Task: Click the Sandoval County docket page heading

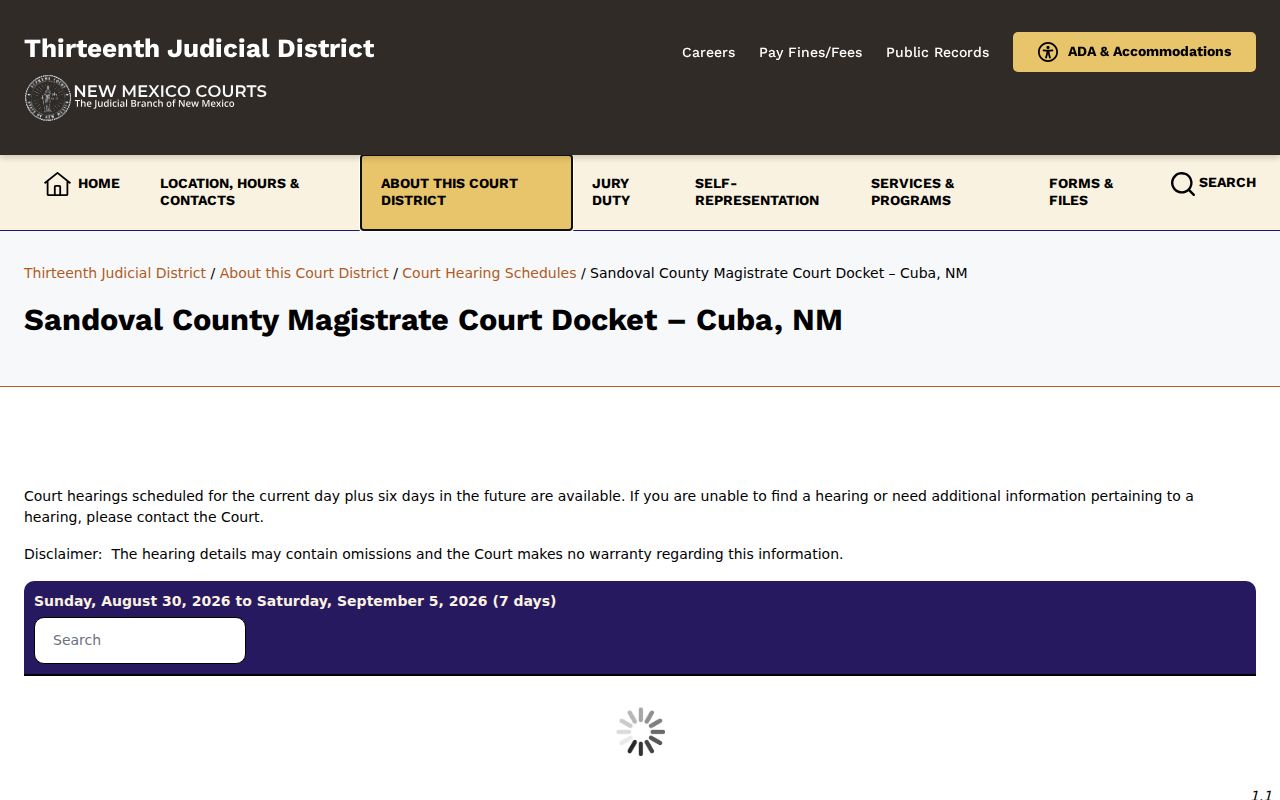Action: pyautogui.click(x=433, y=320)
